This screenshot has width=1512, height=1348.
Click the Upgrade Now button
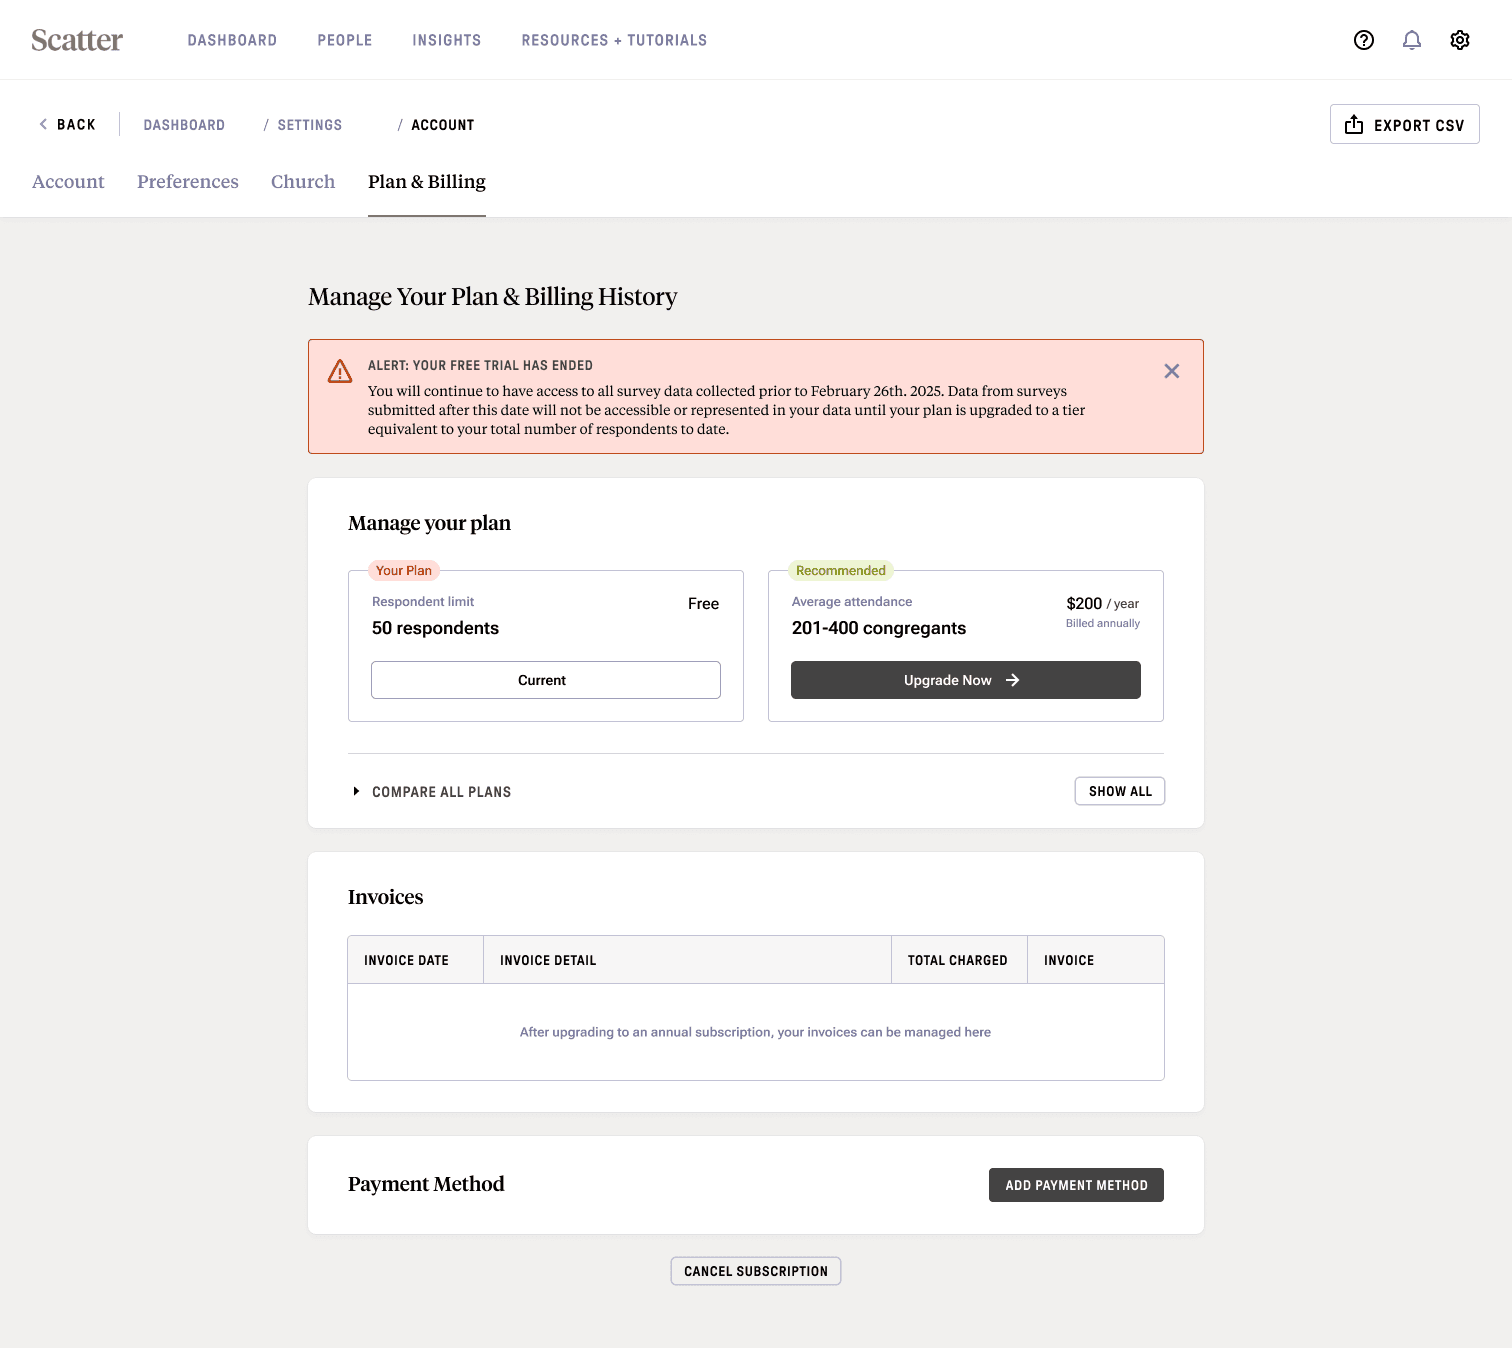[966, 680]
